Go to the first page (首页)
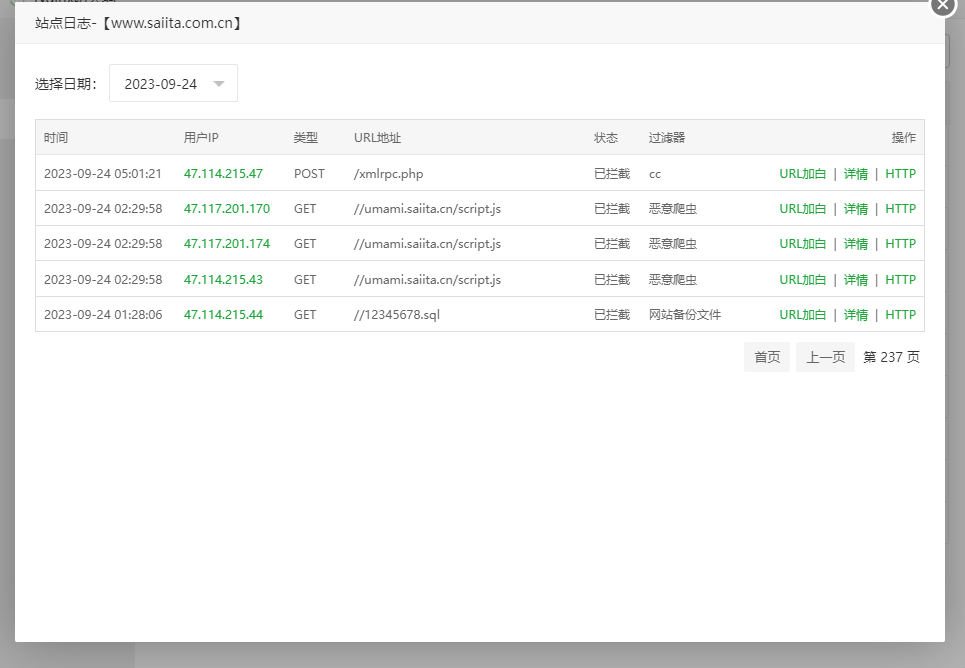 [x=767, y=357]
